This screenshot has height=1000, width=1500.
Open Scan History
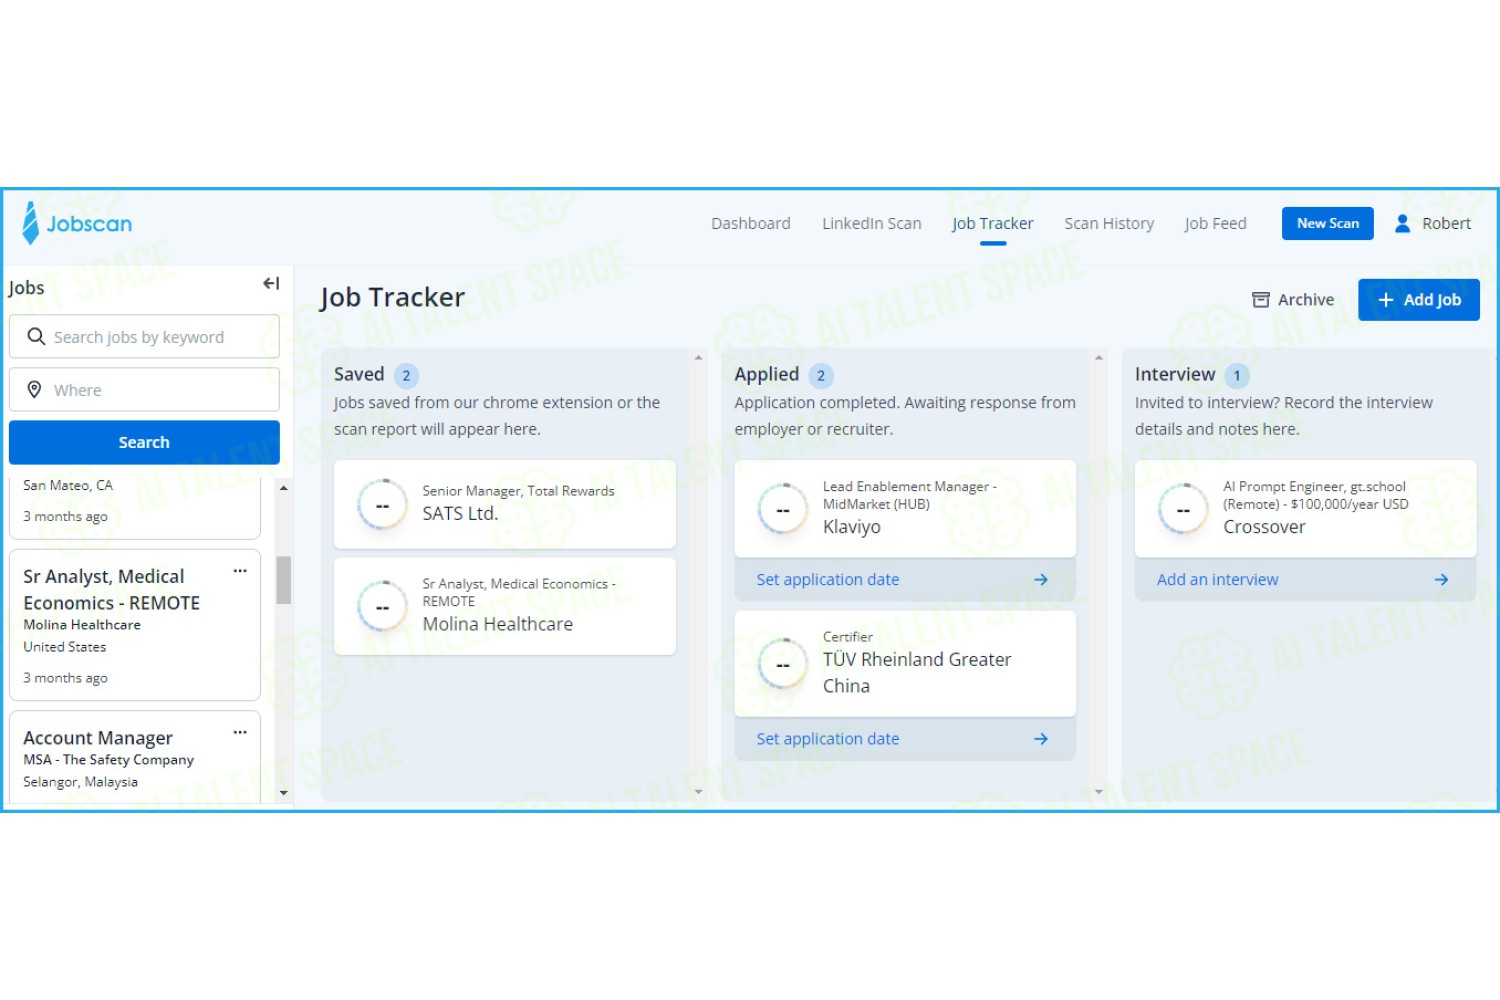point(1109,223)
